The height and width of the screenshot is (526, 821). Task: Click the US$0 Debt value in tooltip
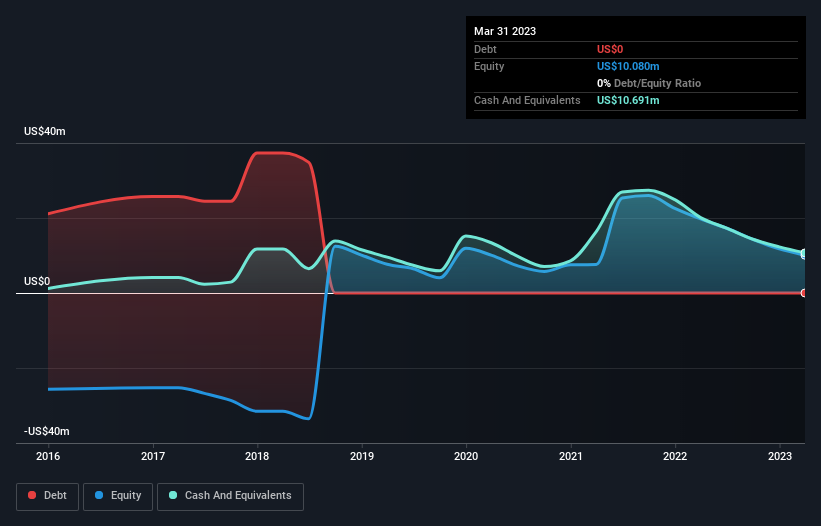pyautogui.click(x=610, y=49)
